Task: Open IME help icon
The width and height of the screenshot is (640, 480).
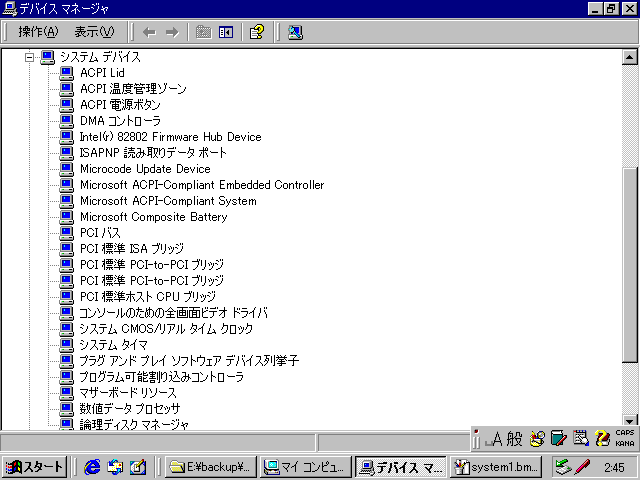Action: 602,439
